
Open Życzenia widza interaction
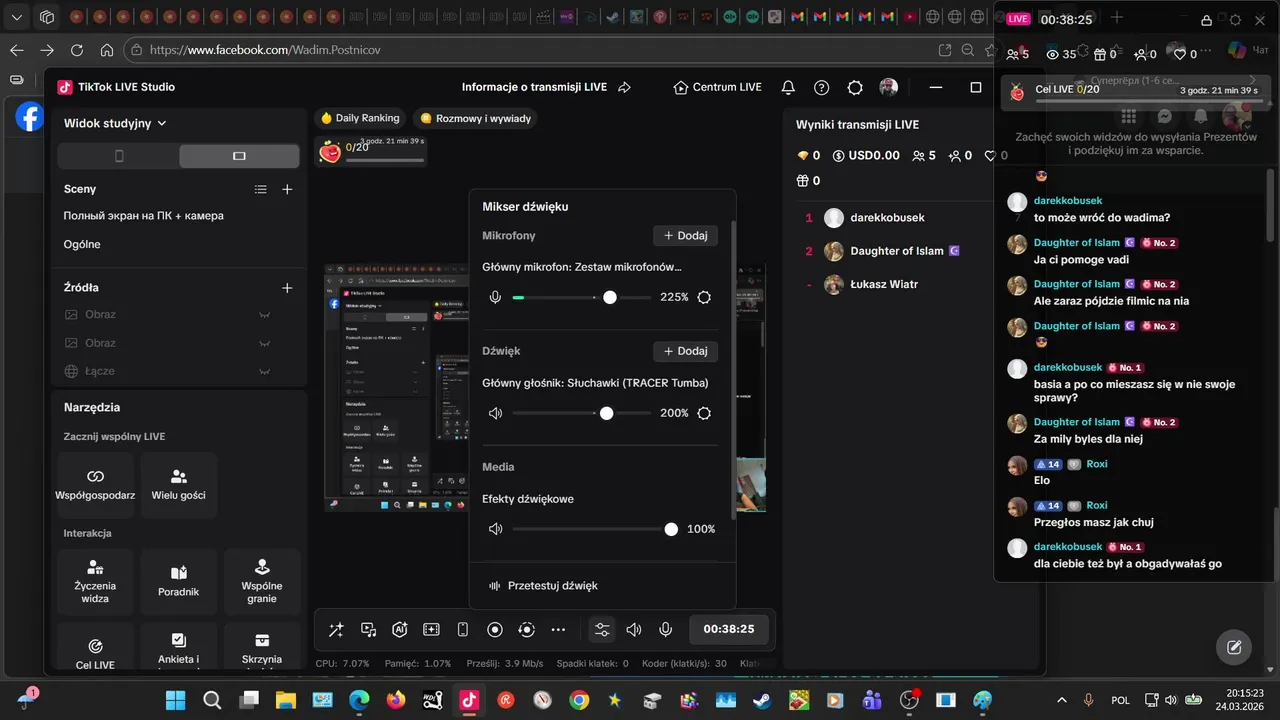click(x=95, y=581)
